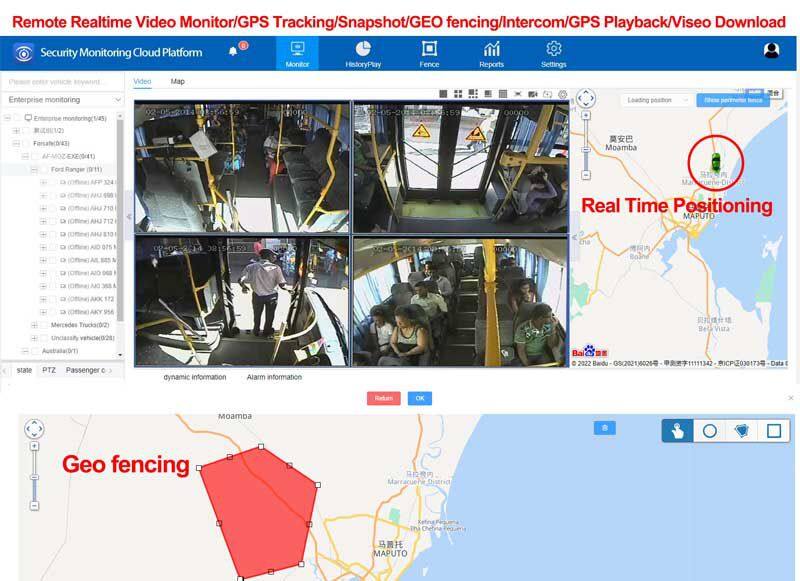This screenshot has height=581, width=800.
Task: Select the rectangle fence drawing tool
Action: pyautogui.click(x=773, y=431)
